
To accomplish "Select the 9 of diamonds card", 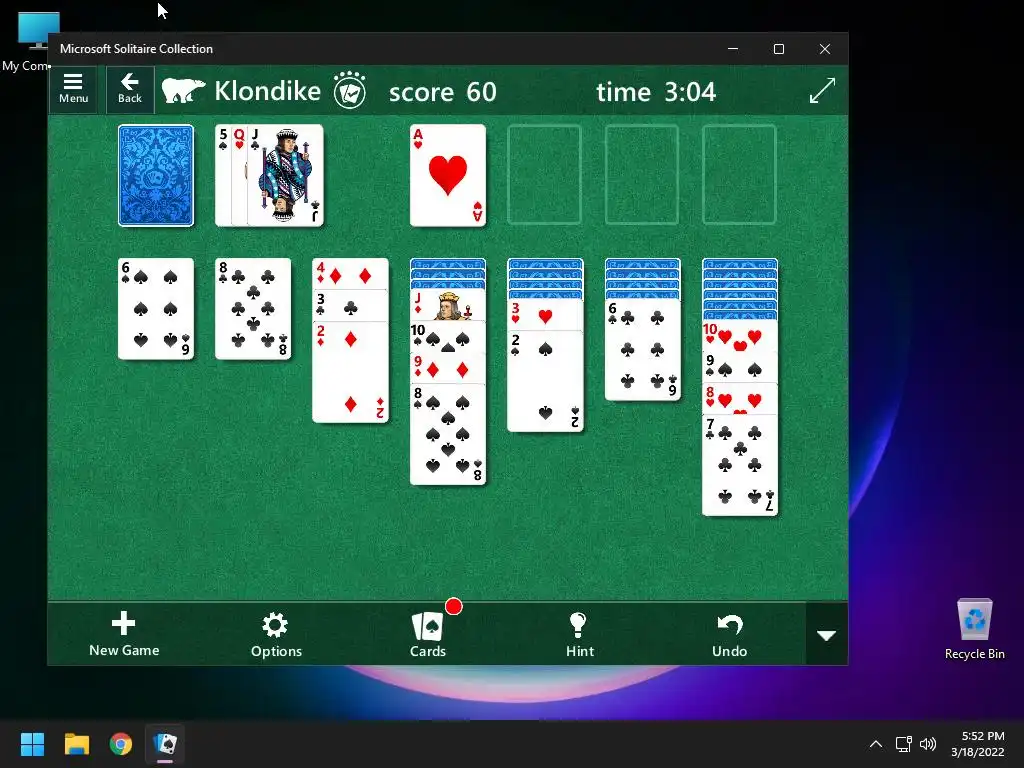I will (x=448, y=368).
